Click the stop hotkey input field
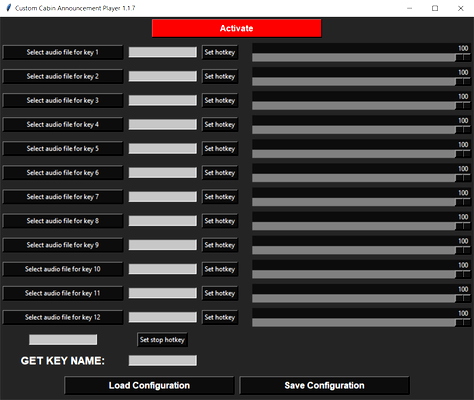Viewport: 474px width, 400px height. (x=63, y=340)
